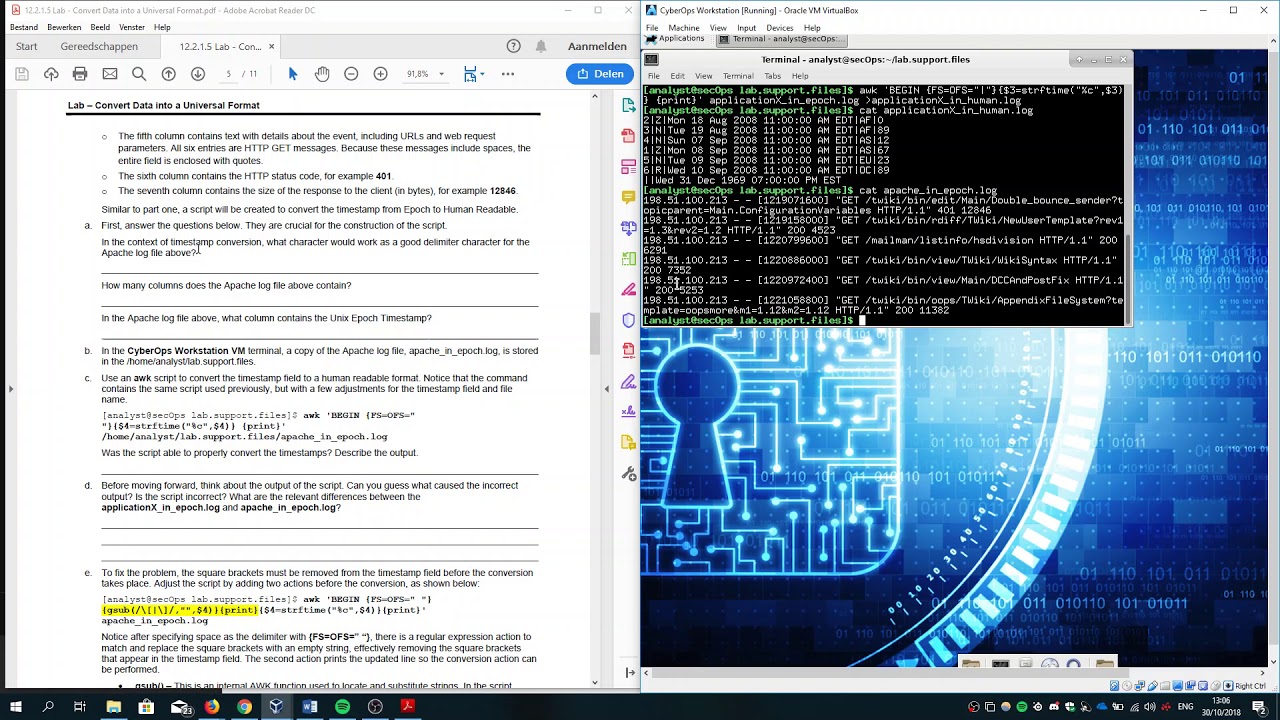Viewport: 1280px width, 720px height.
Task: Open the Comment tool in right pane
Action: 628,197
